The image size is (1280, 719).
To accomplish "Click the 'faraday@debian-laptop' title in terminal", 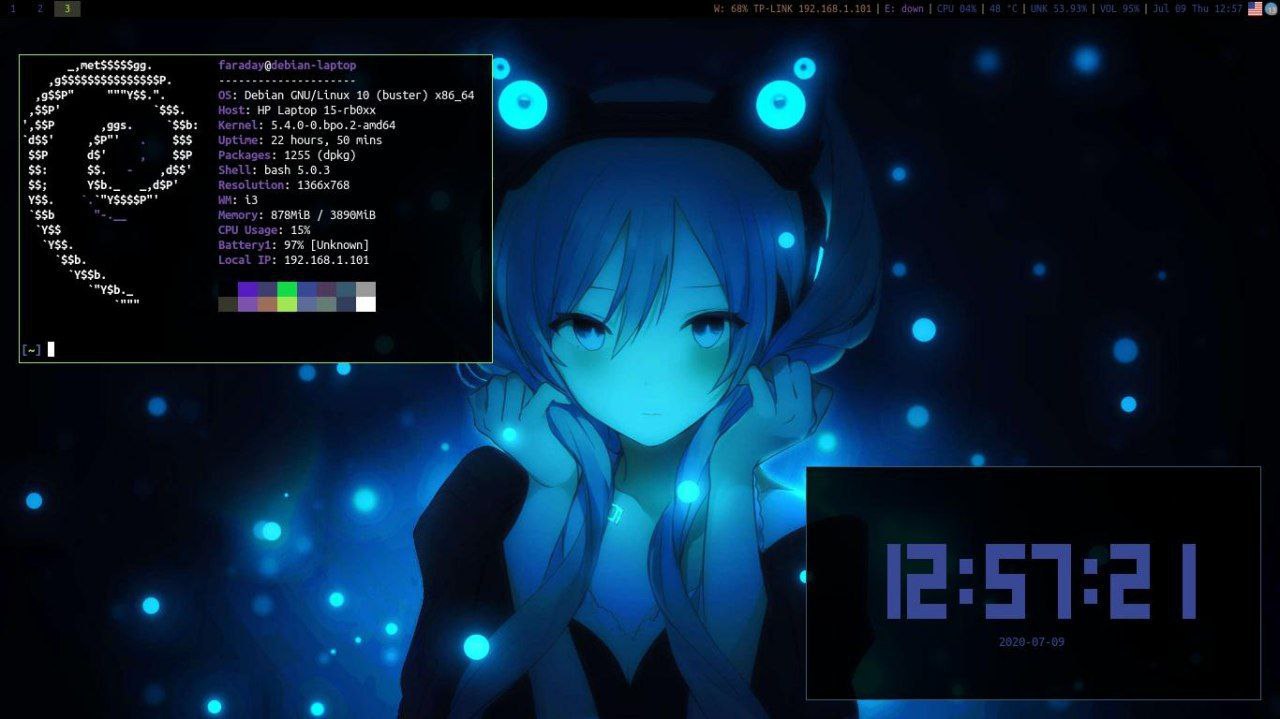I will pos(287,65).
